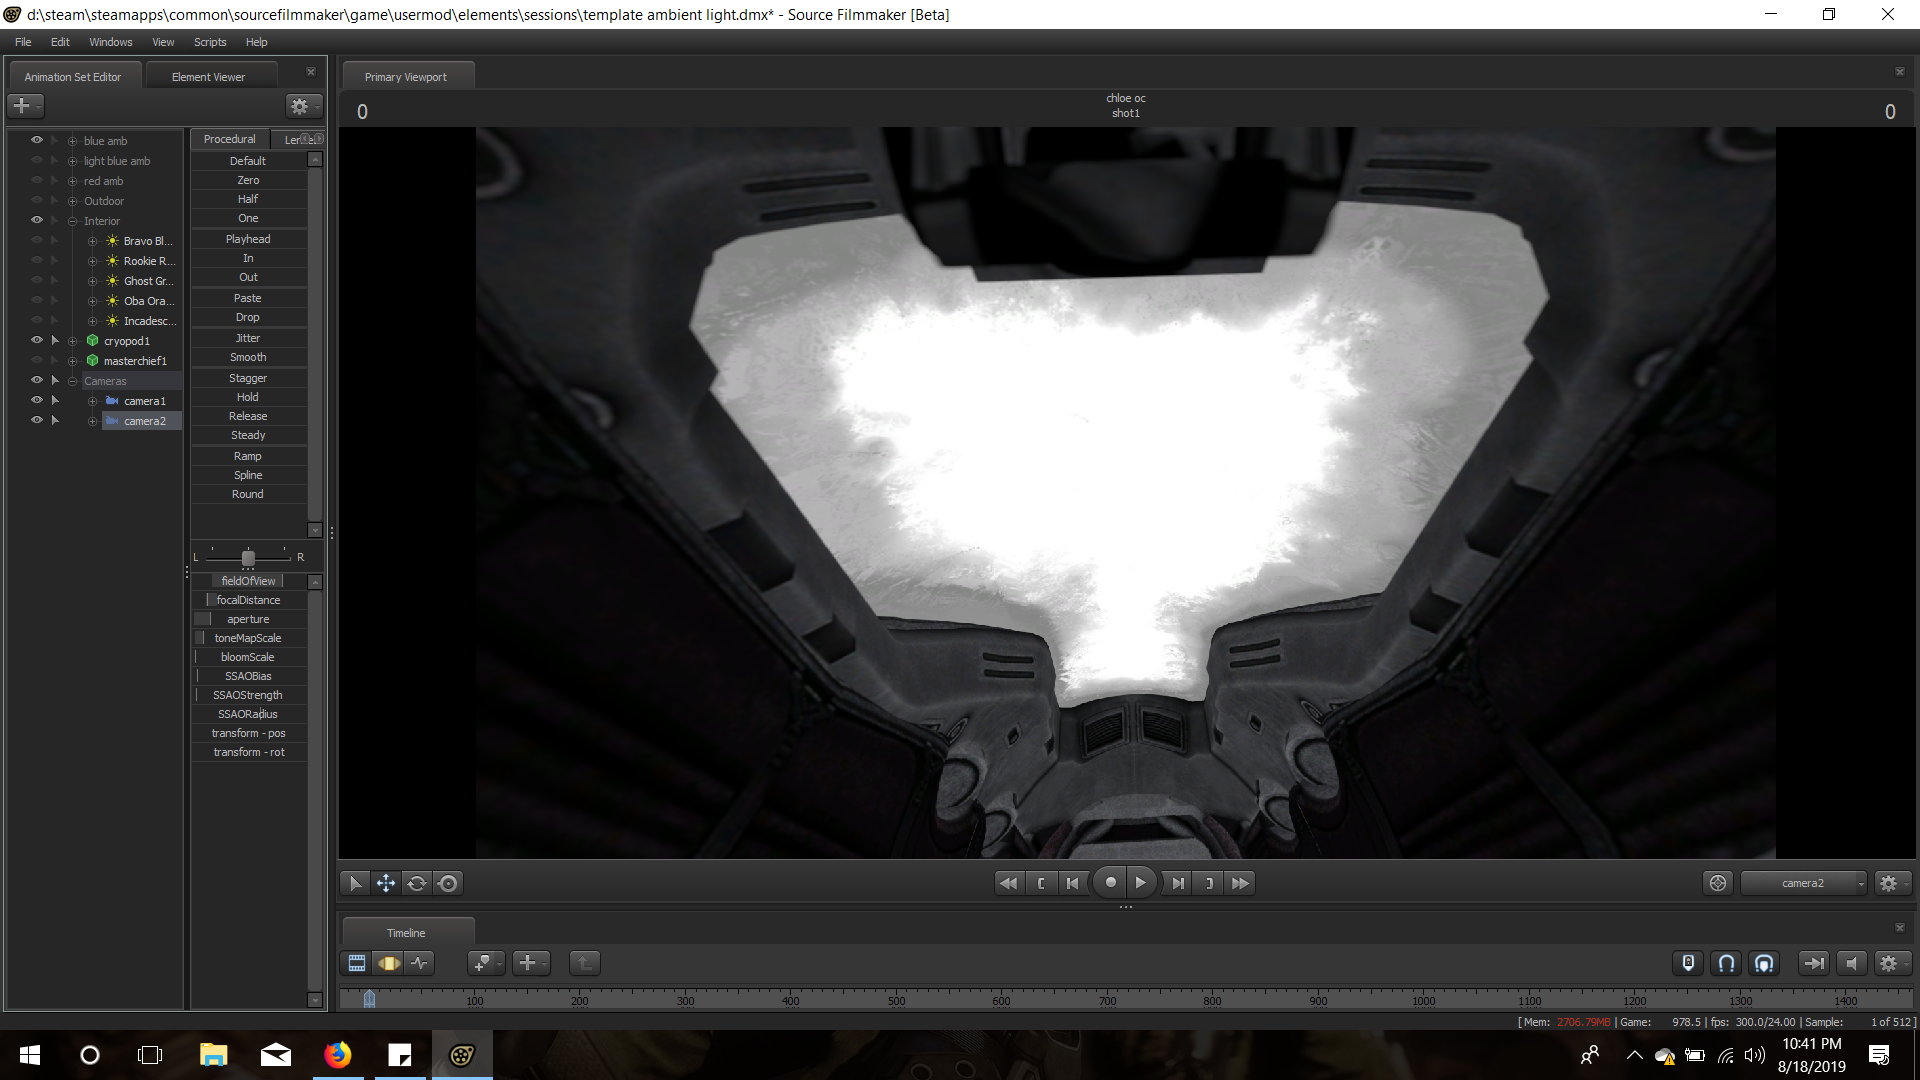Toggle visibility eye for camera1
Screen dimensions: 1920x1080
click(37, 400)
